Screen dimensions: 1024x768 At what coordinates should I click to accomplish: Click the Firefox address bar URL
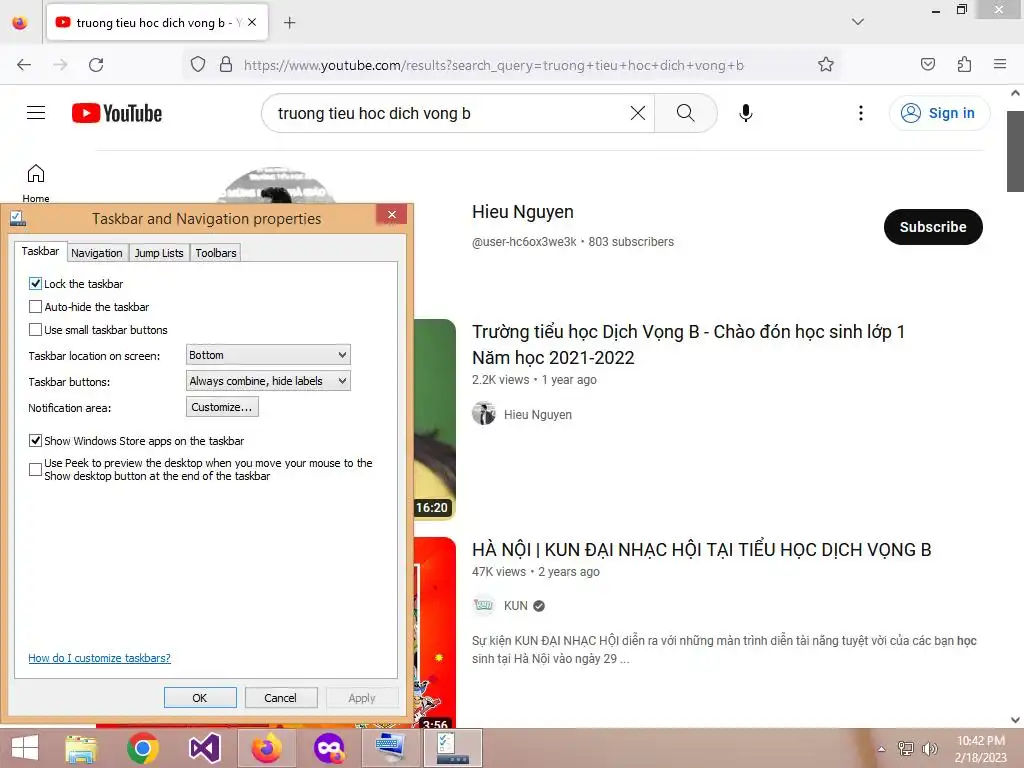pyautogui.click(x=494, y=65)
